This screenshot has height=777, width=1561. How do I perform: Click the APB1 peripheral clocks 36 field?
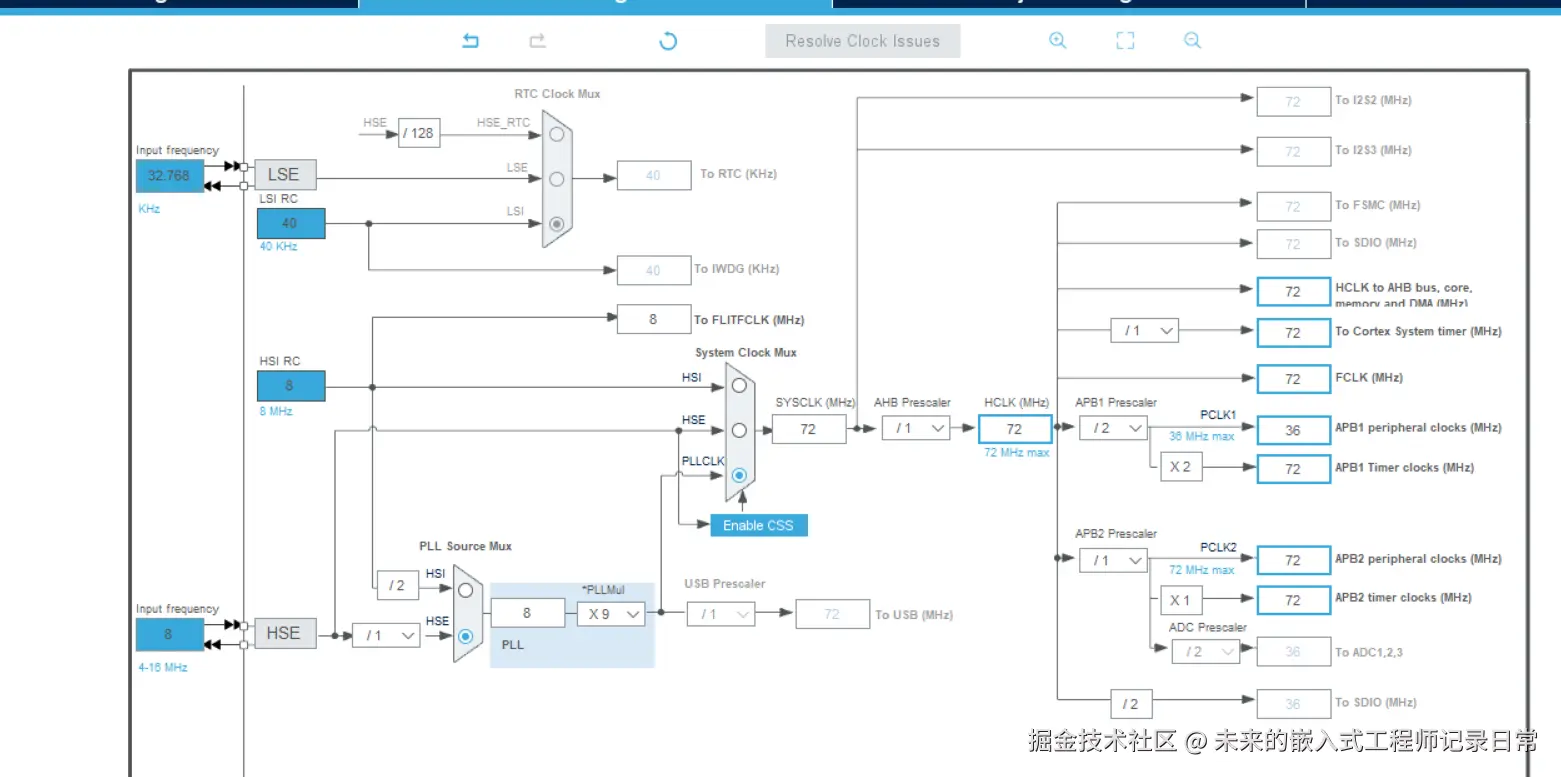click(x=1294, y=430)
